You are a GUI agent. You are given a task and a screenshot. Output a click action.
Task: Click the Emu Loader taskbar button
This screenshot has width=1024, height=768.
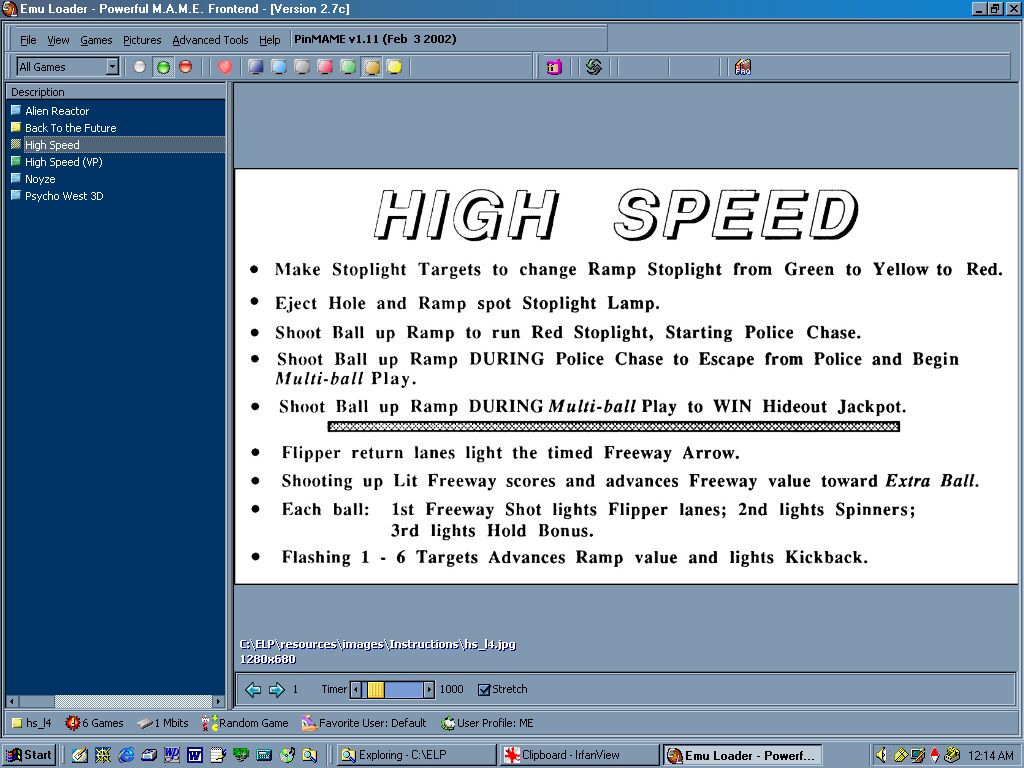742,756
